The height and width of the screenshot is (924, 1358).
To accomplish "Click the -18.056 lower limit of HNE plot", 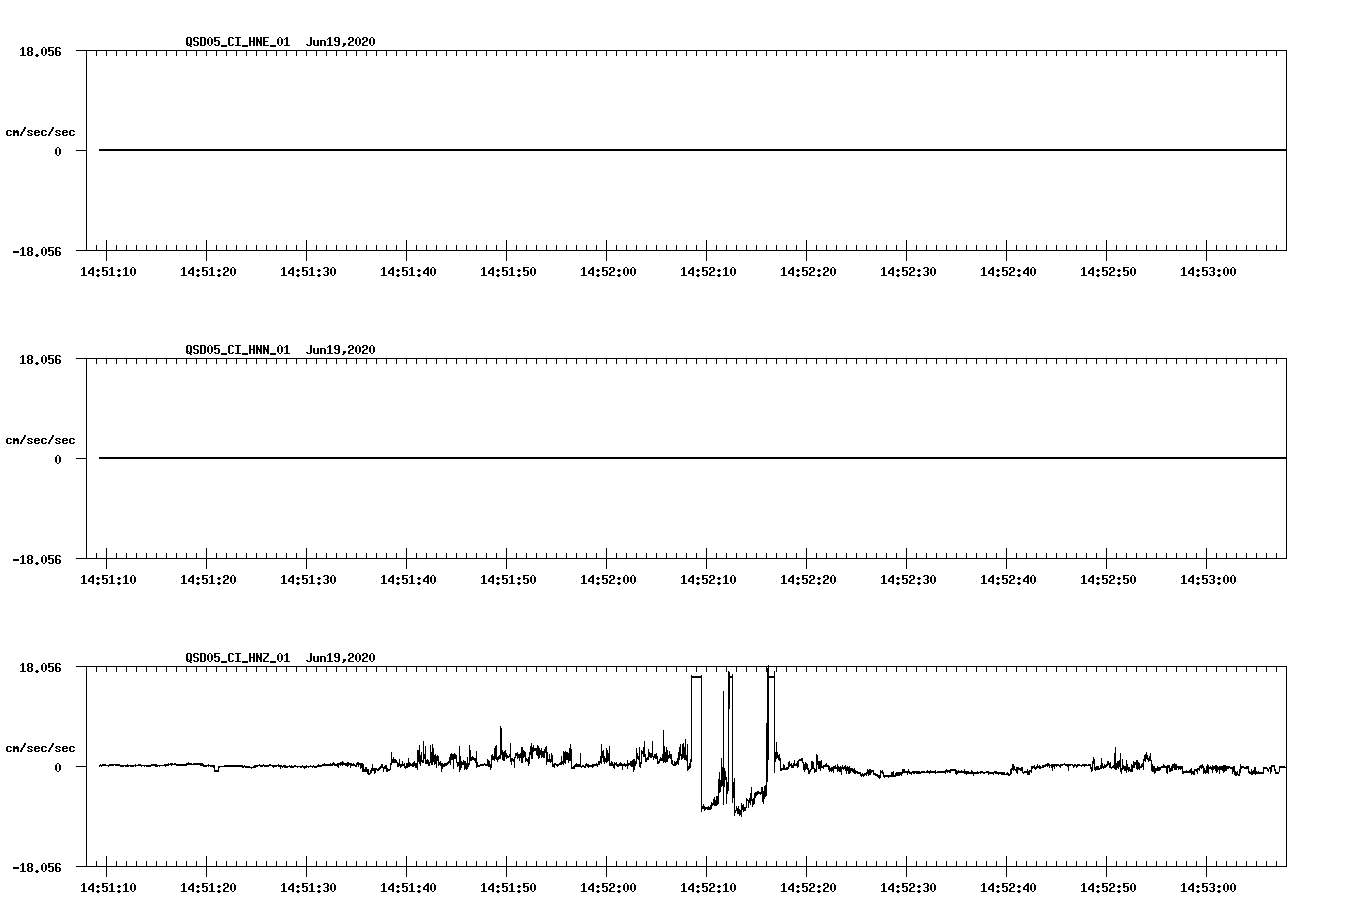I will pyautogui.click(x=37, y=252).
